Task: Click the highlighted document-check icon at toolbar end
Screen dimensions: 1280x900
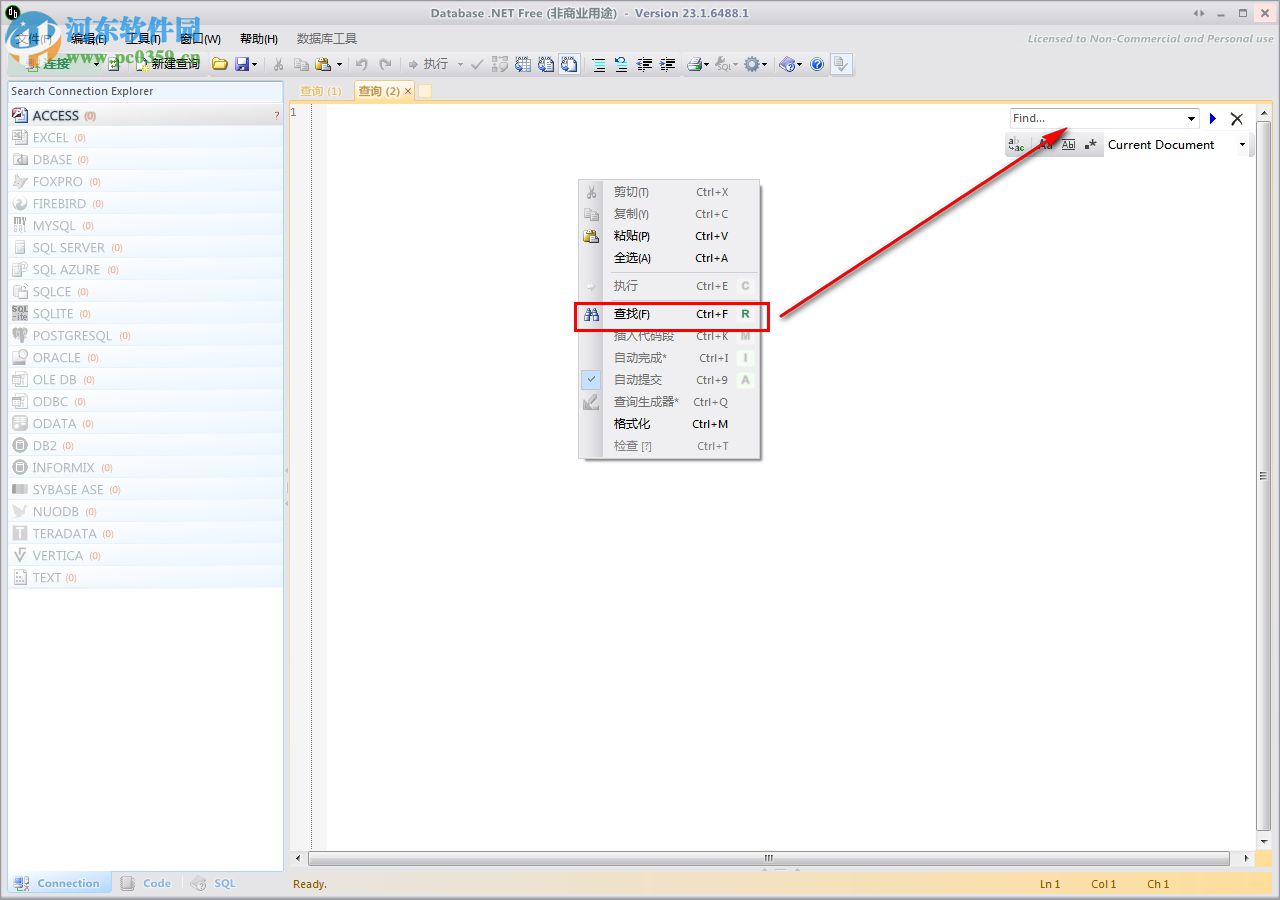Action: coord(841,64)
